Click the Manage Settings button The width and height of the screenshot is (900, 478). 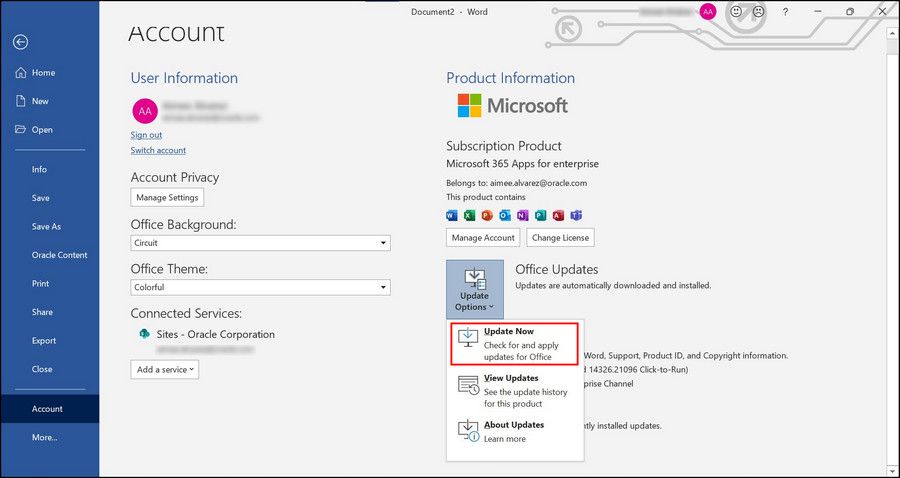(x=167, y=197)
